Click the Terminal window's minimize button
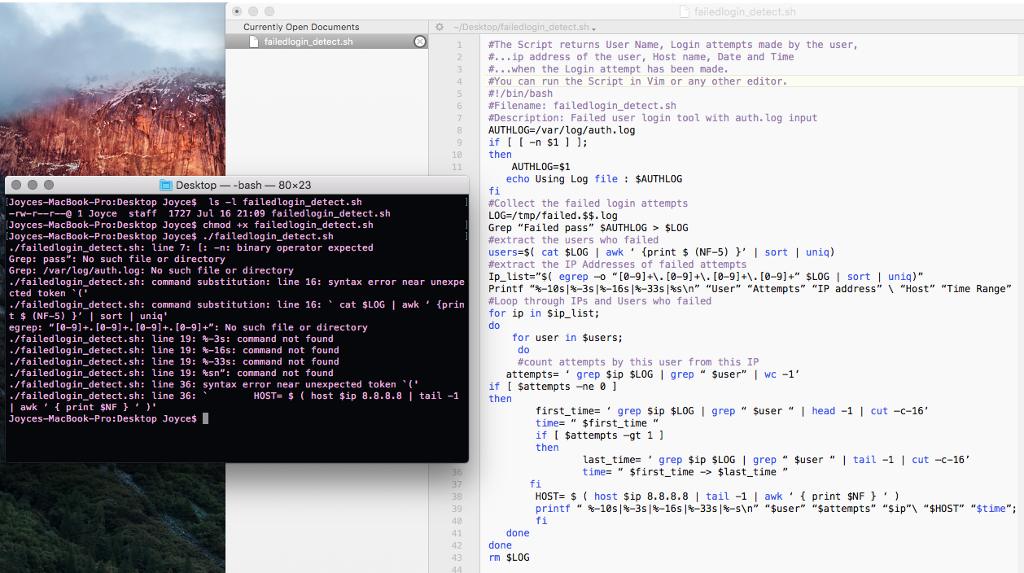The image size is (1024, 573). click(x=33, y=185)
